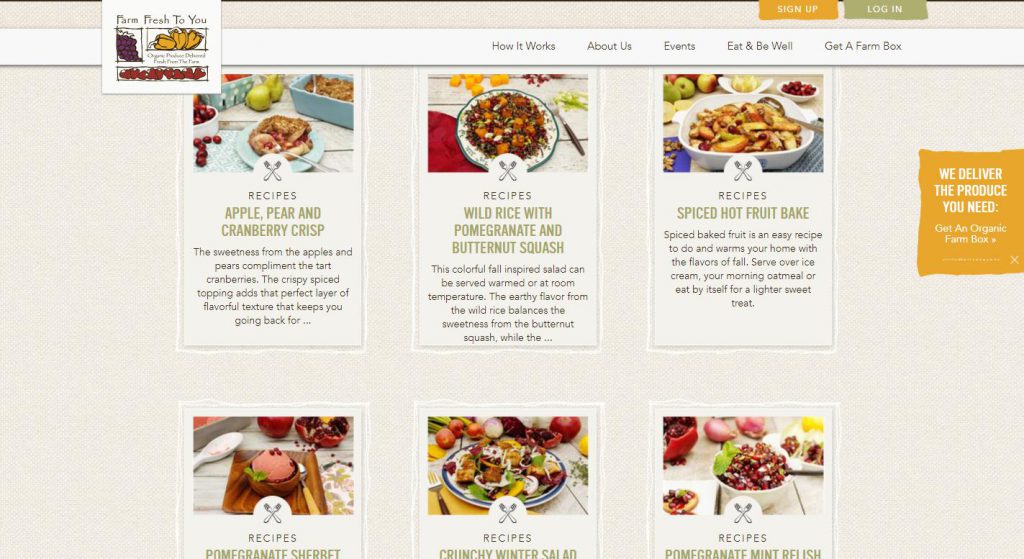
Task: Open the Apple, Pear and Cranberry Crisp title
Action: [272, 222]
